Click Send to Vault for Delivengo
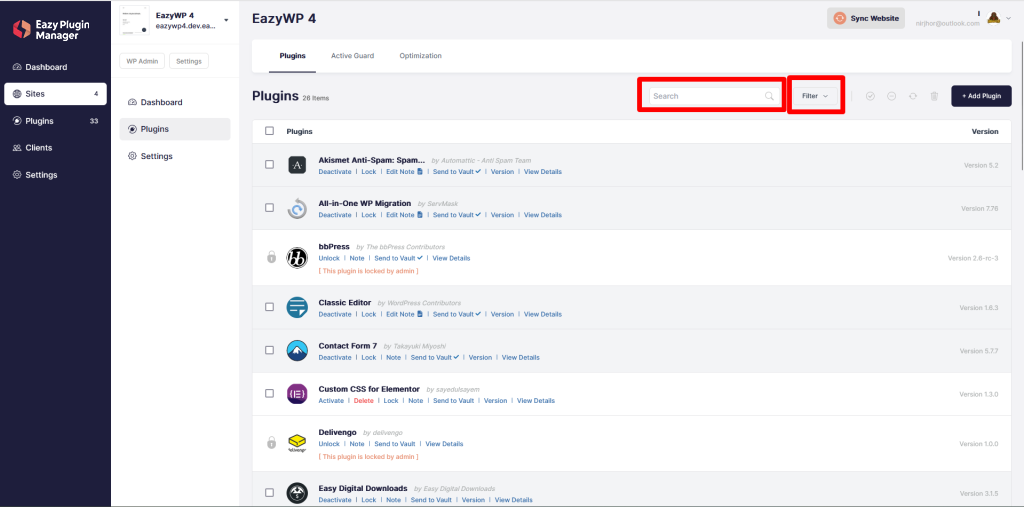This screenshot has width=1024, height=507. click(x=394, y=444)
